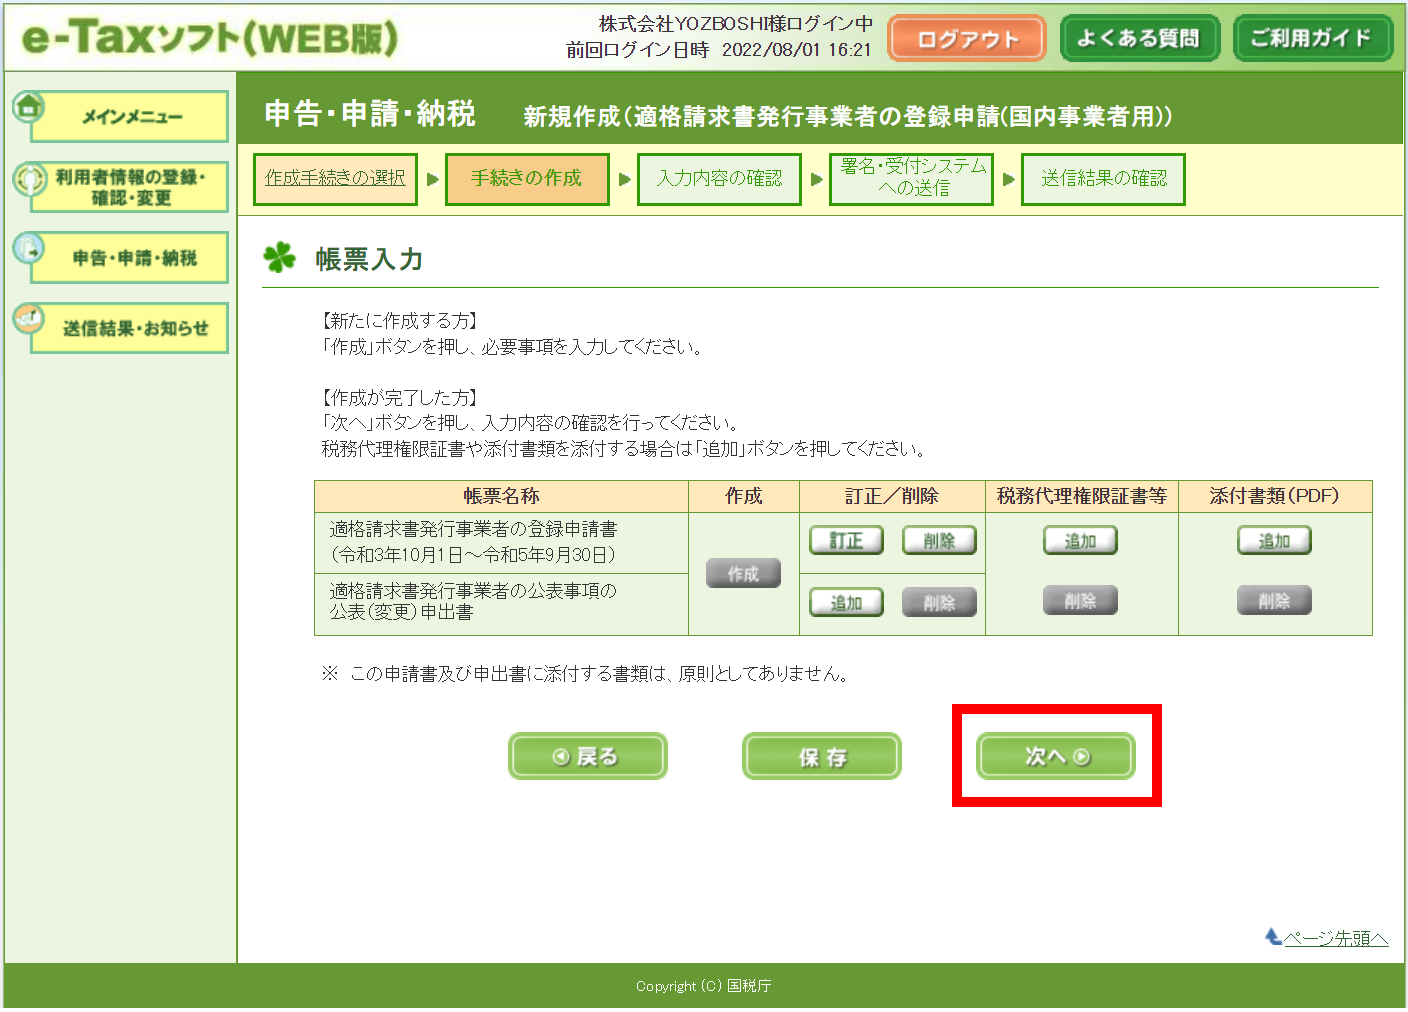Open the メインメニュー sidebar item

(x=130, y=117)
